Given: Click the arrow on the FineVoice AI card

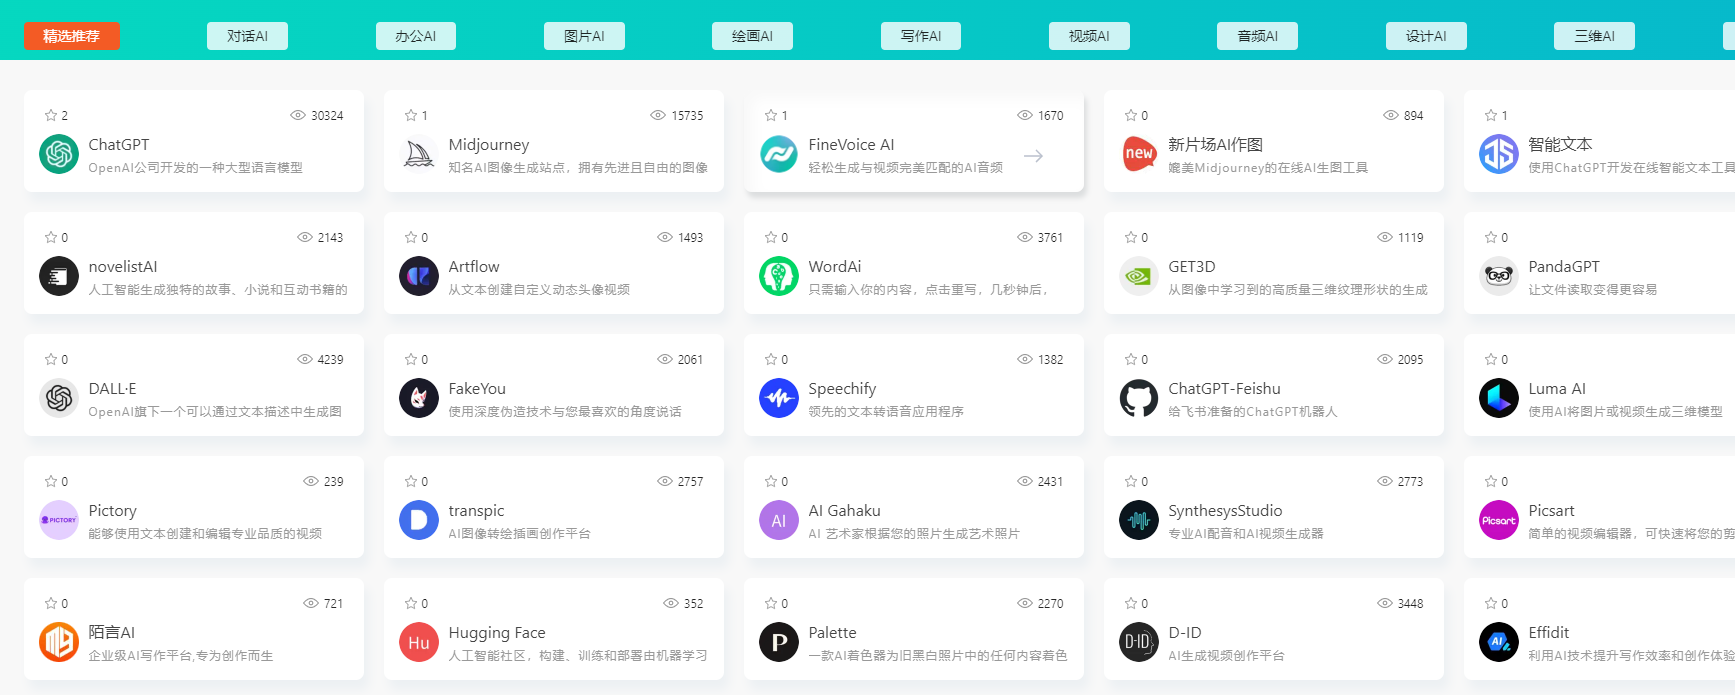Looking at the screenshot, I should [1033, 156].
